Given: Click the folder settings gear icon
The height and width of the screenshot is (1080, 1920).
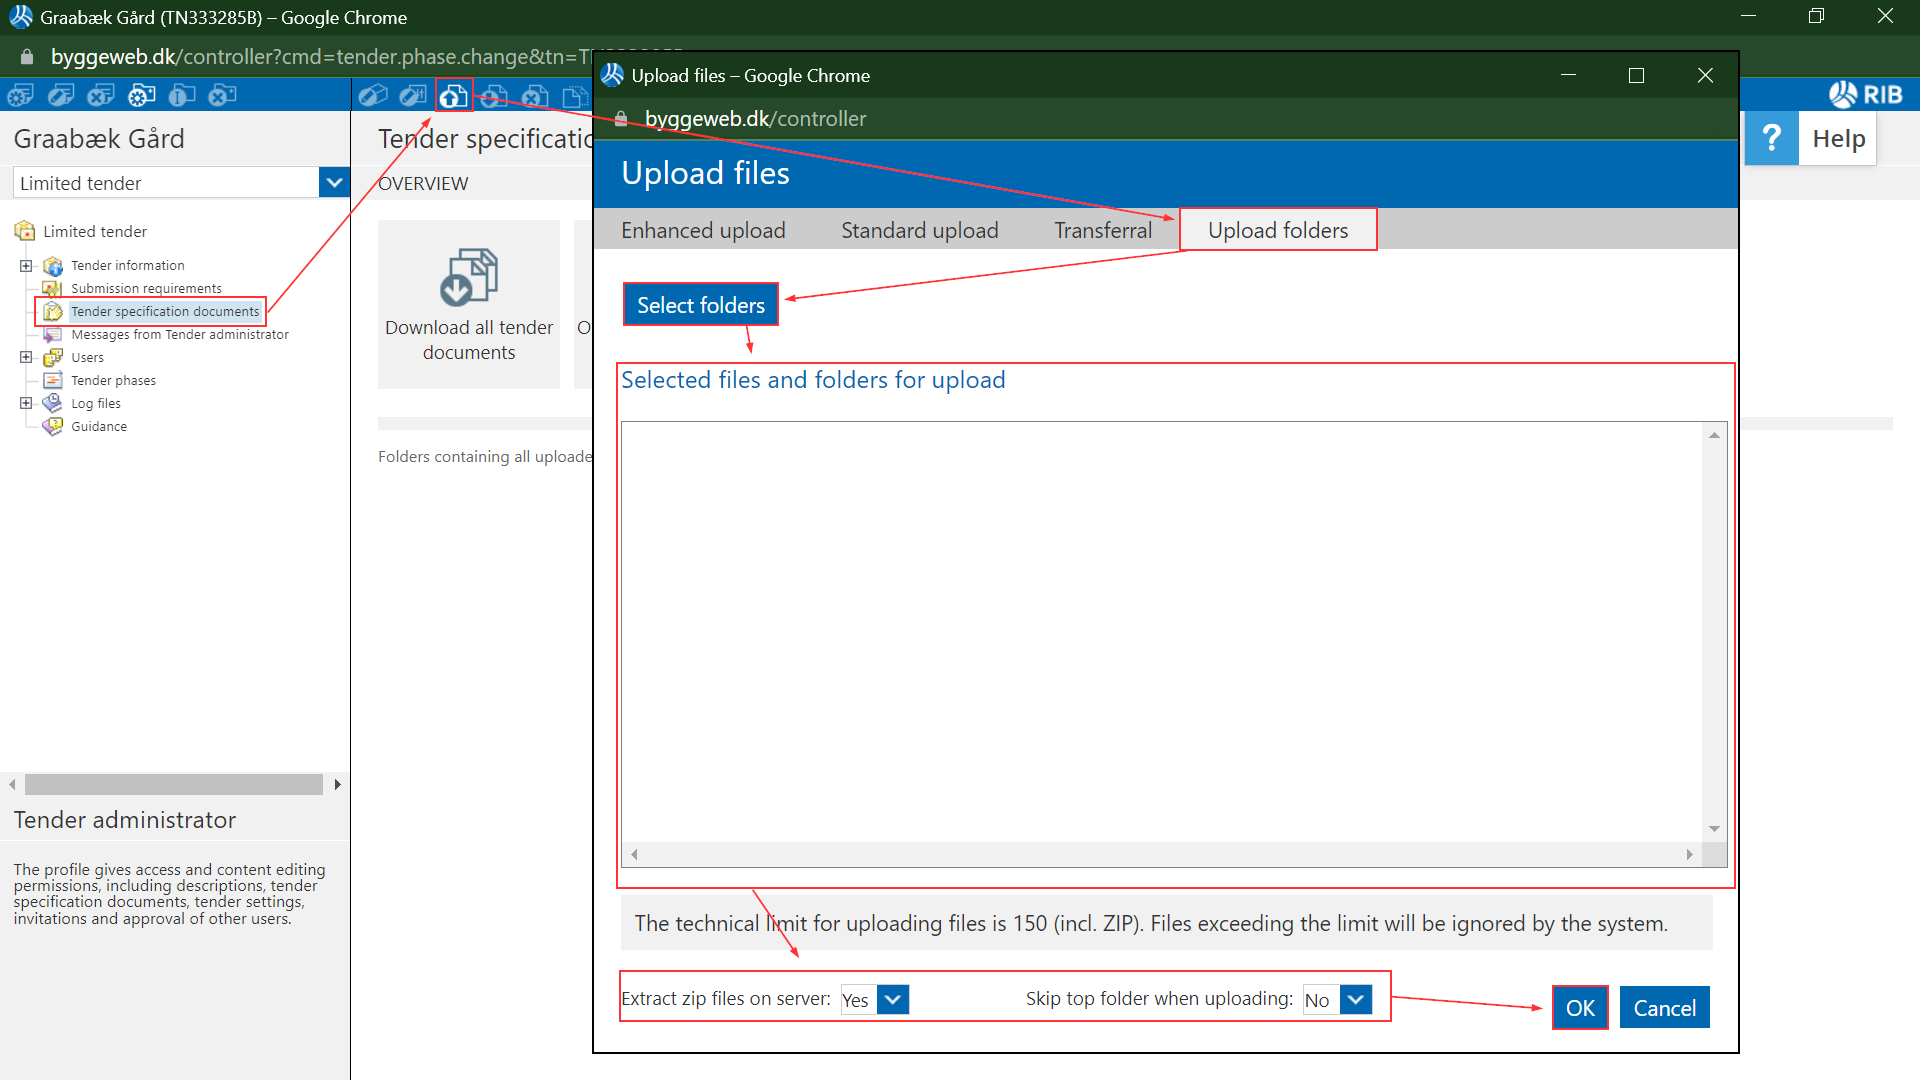Looking at the screenshot, I should pyautogui.click(x=141, y=96).
